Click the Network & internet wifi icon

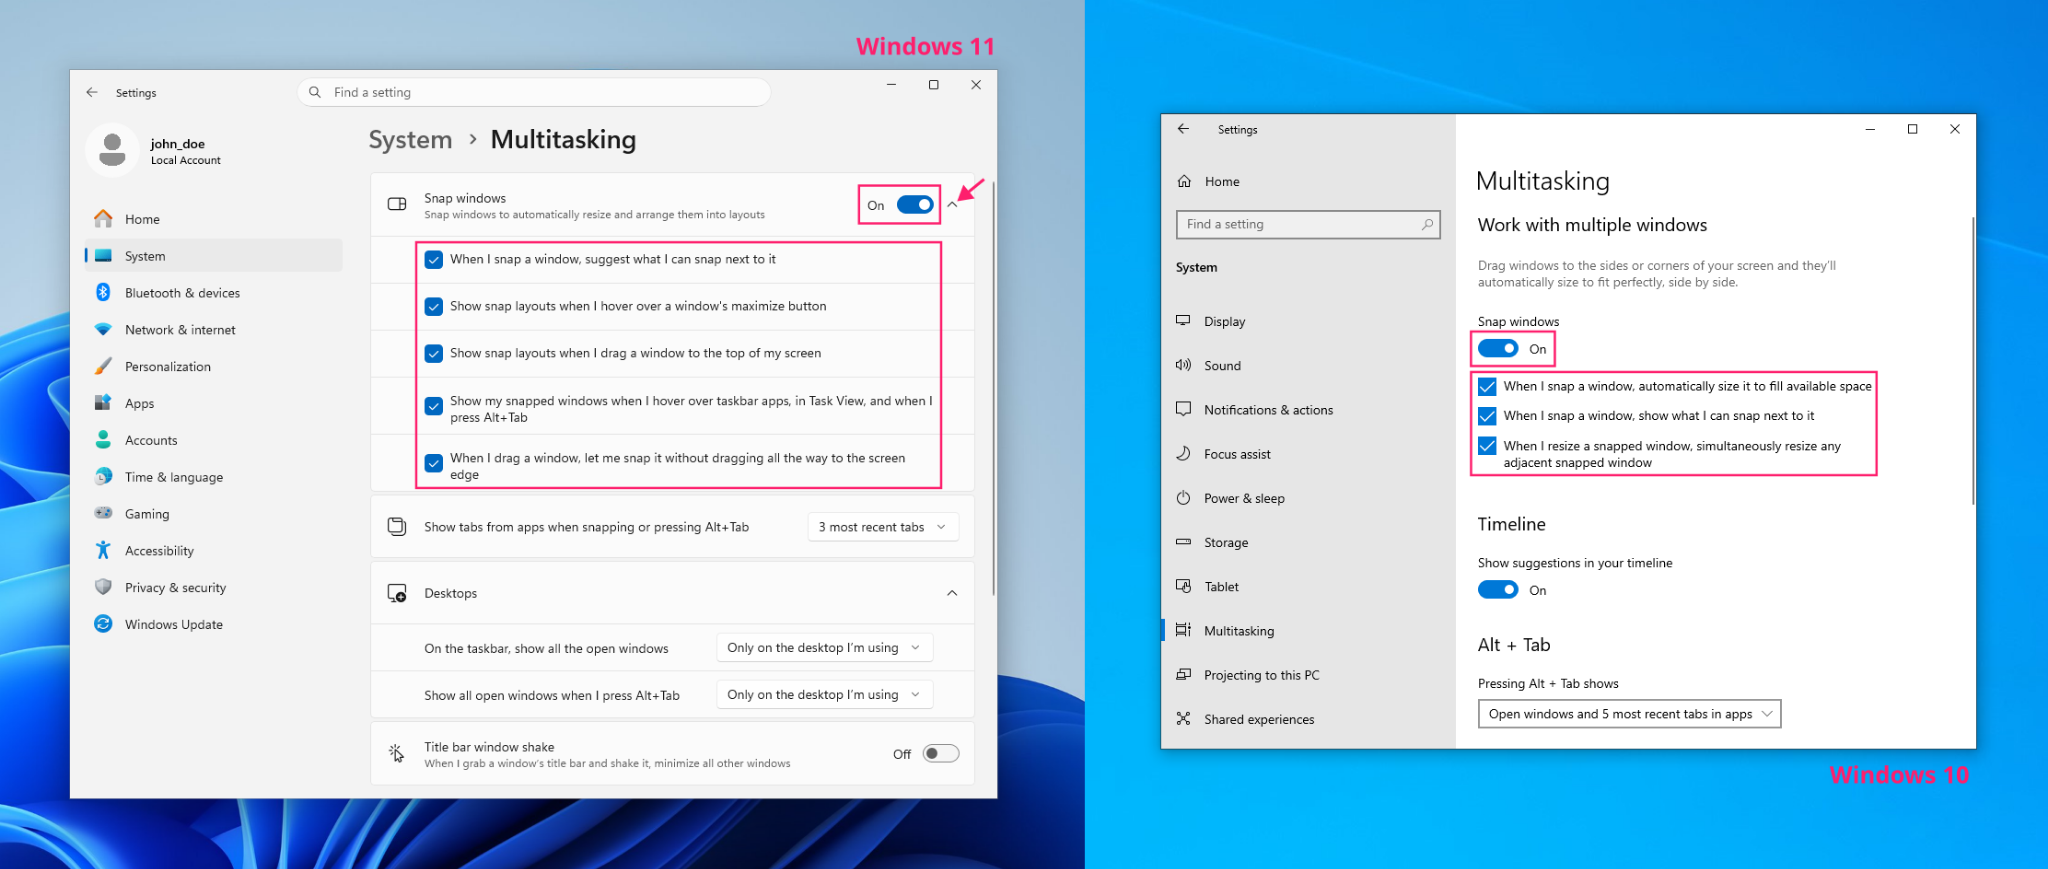(103, 330)
